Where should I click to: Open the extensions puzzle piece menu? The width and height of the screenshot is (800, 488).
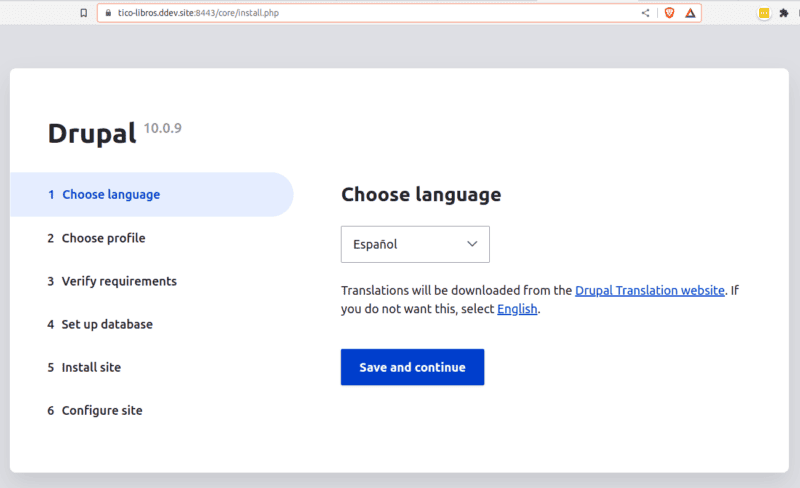784,13
